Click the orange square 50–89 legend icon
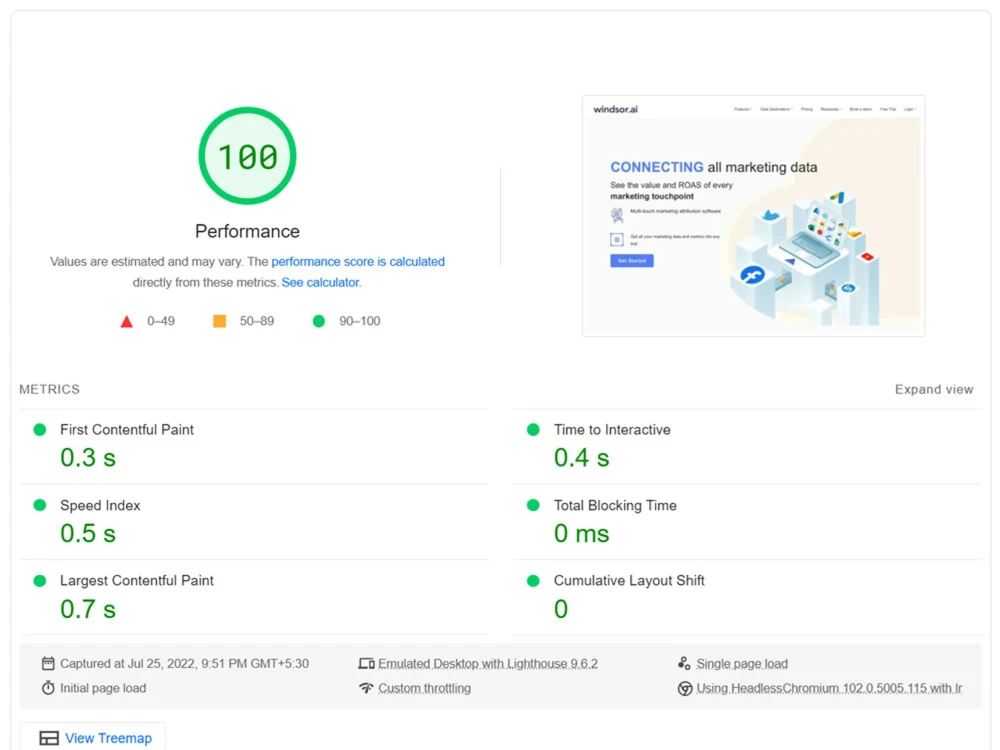Viewport: 1000px width, 750px height. [x=219, y=321]
